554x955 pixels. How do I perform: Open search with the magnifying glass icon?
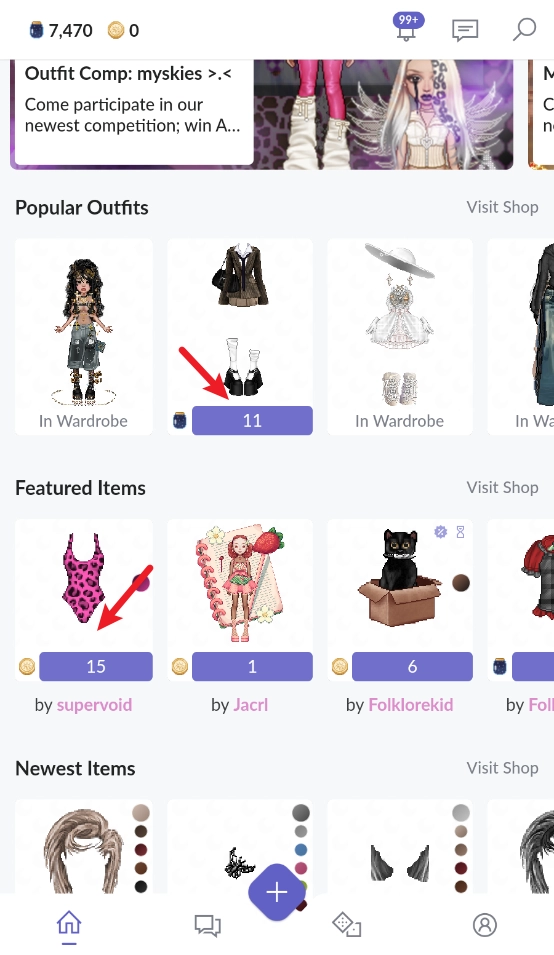(524, 29)
